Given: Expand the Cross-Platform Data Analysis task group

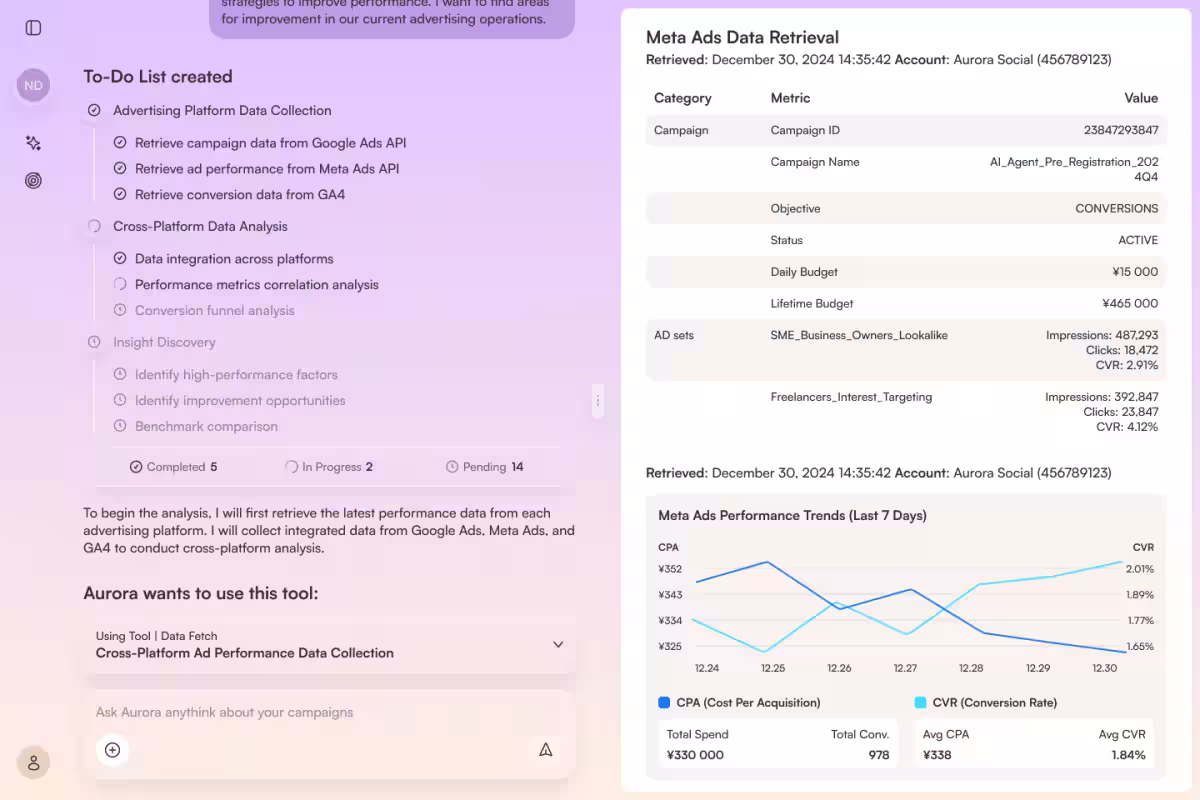Looking at the screenshot, I should (199, 227).
